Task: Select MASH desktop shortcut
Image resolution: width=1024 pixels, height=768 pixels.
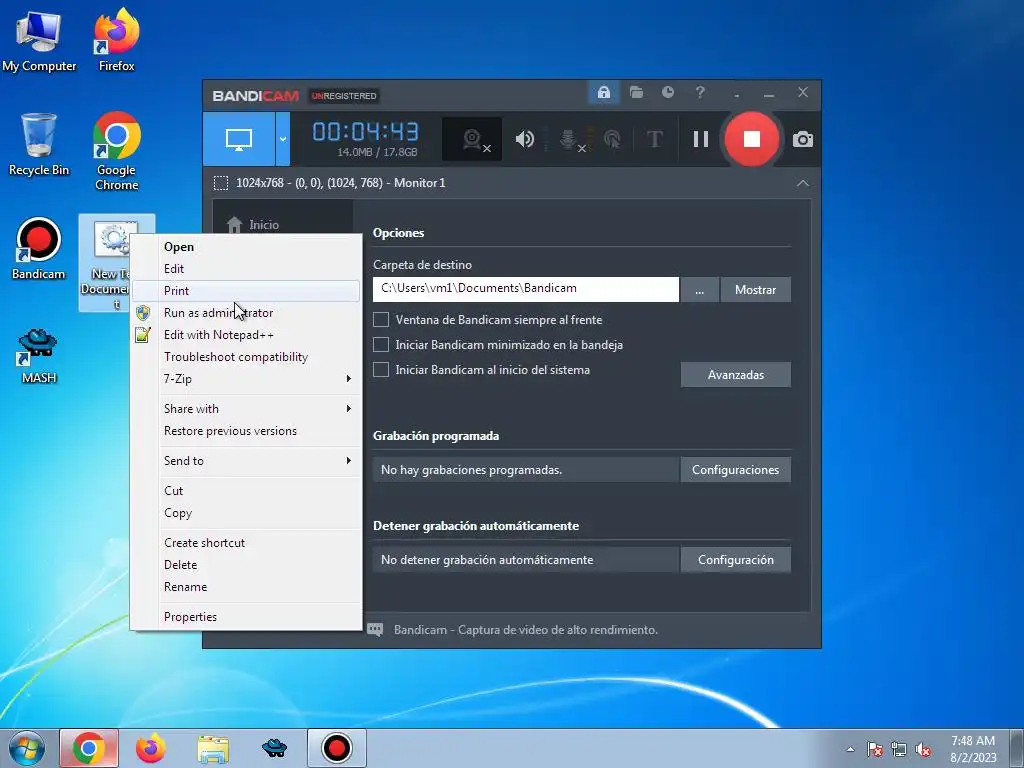Action: pyautogui.click(x=39, y=356)
